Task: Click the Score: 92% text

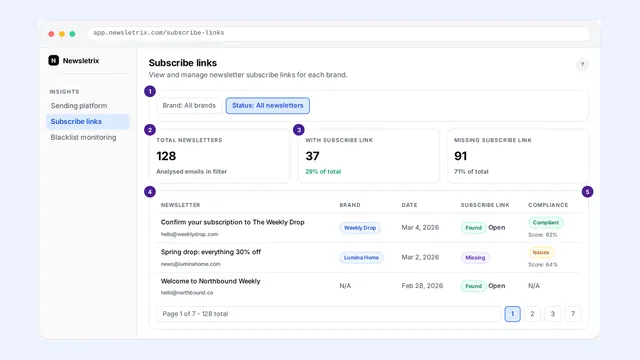Action: (542, 235)
